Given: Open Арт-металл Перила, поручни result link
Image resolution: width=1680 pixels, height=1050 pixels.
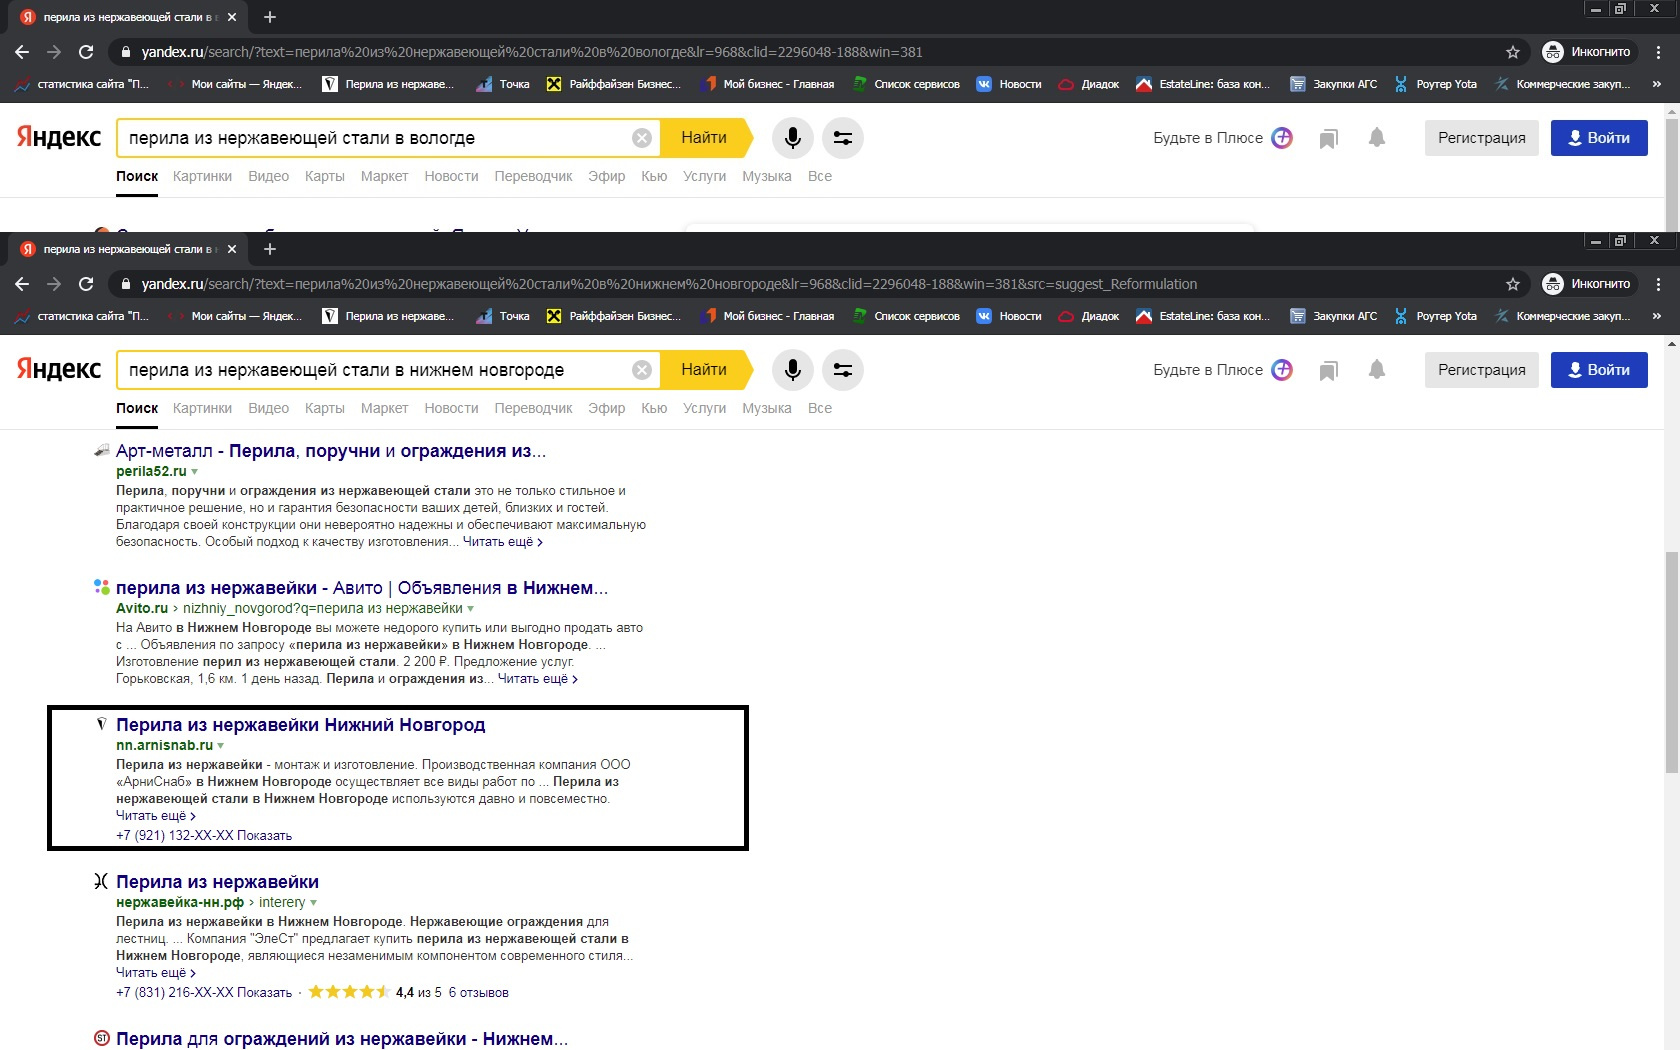Looking at the screenshot, I should (331, 451).
